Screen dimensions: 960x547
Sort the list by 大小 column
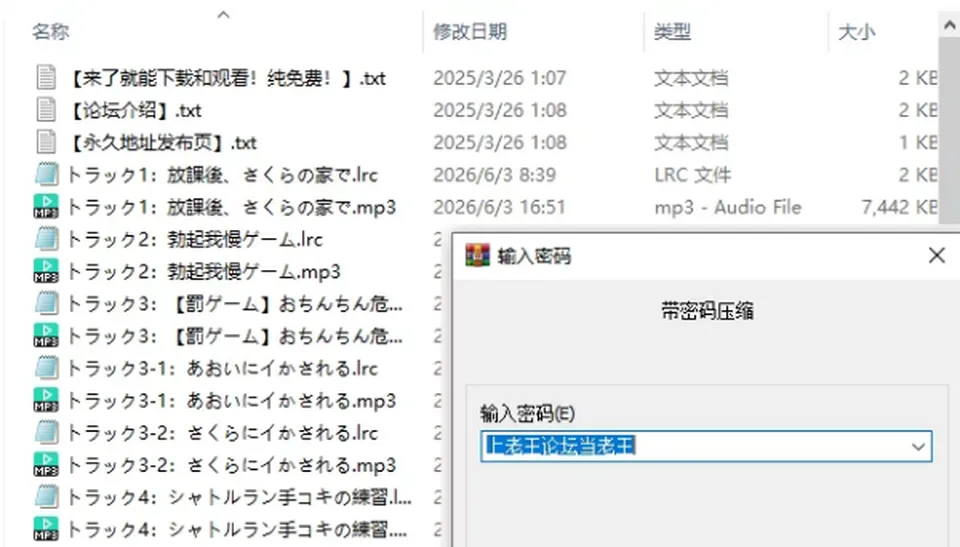pyautogui.click(x=856, y=31)
